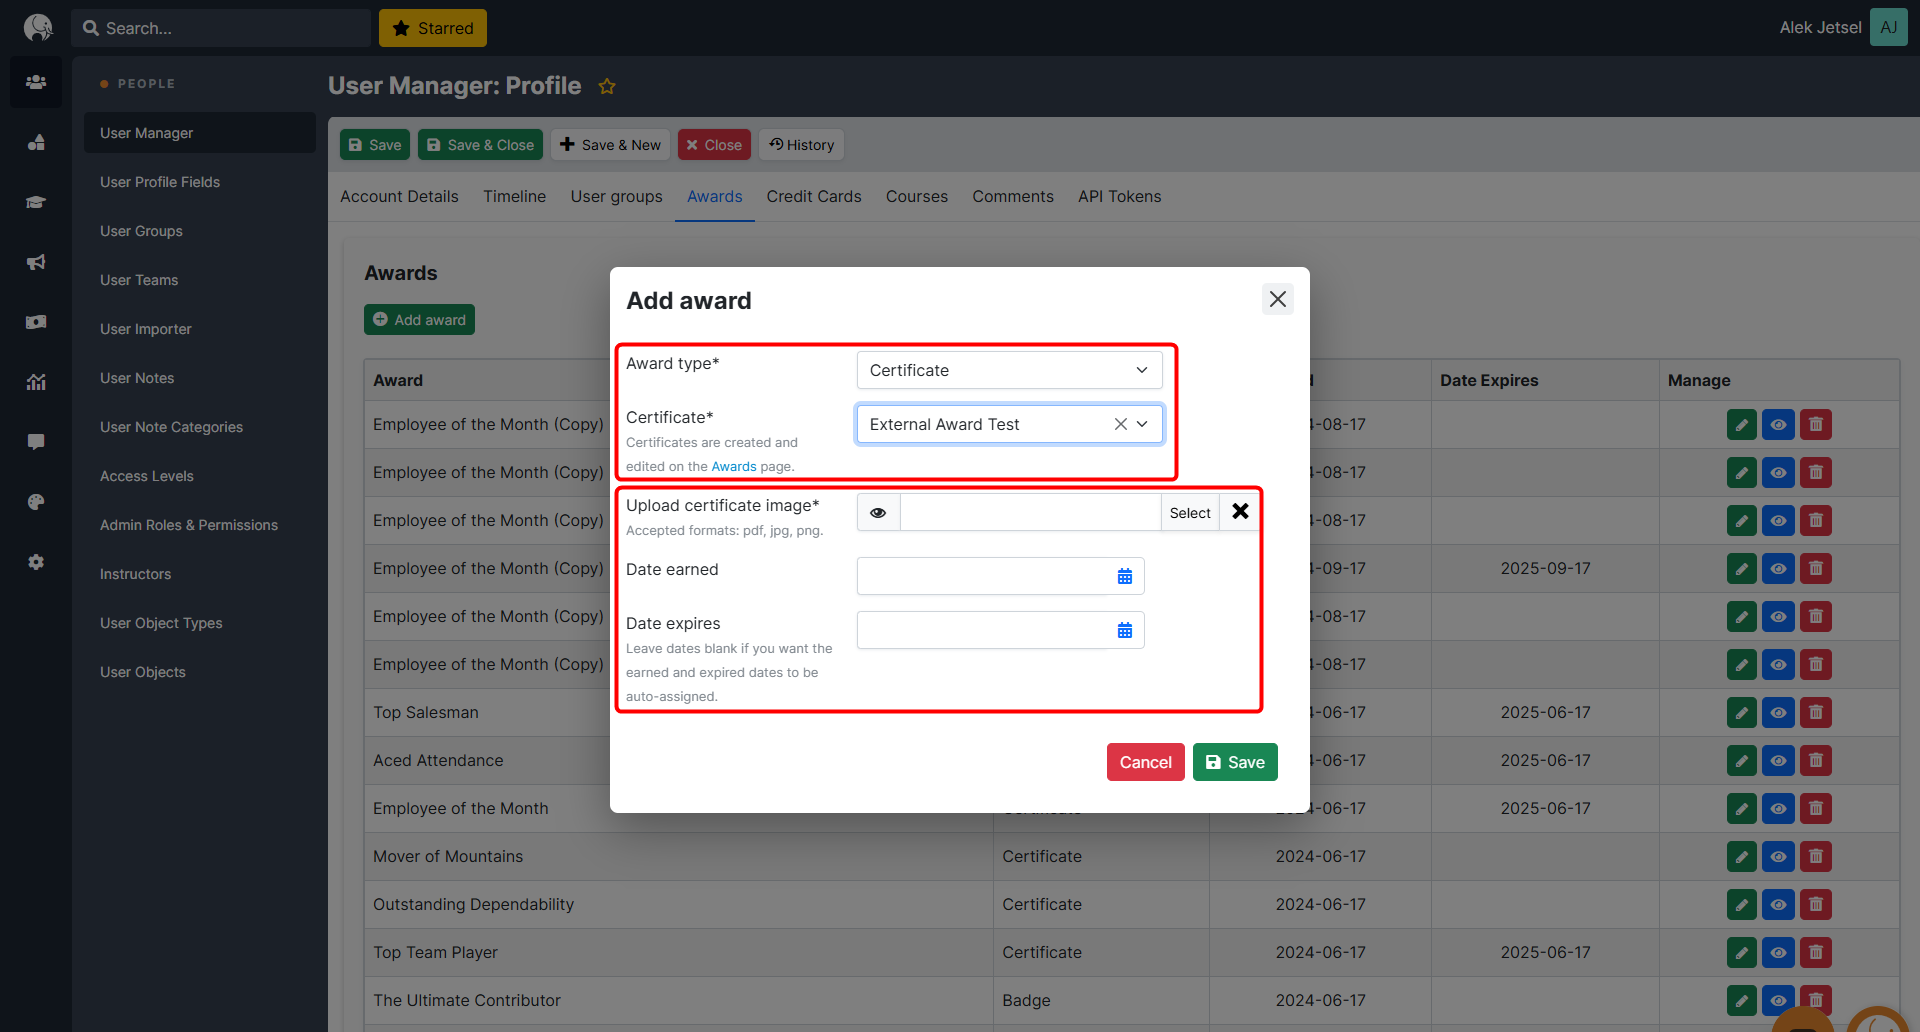
Task: Click the palette icon in left sidebar
Action: click(x=36, y=502)
